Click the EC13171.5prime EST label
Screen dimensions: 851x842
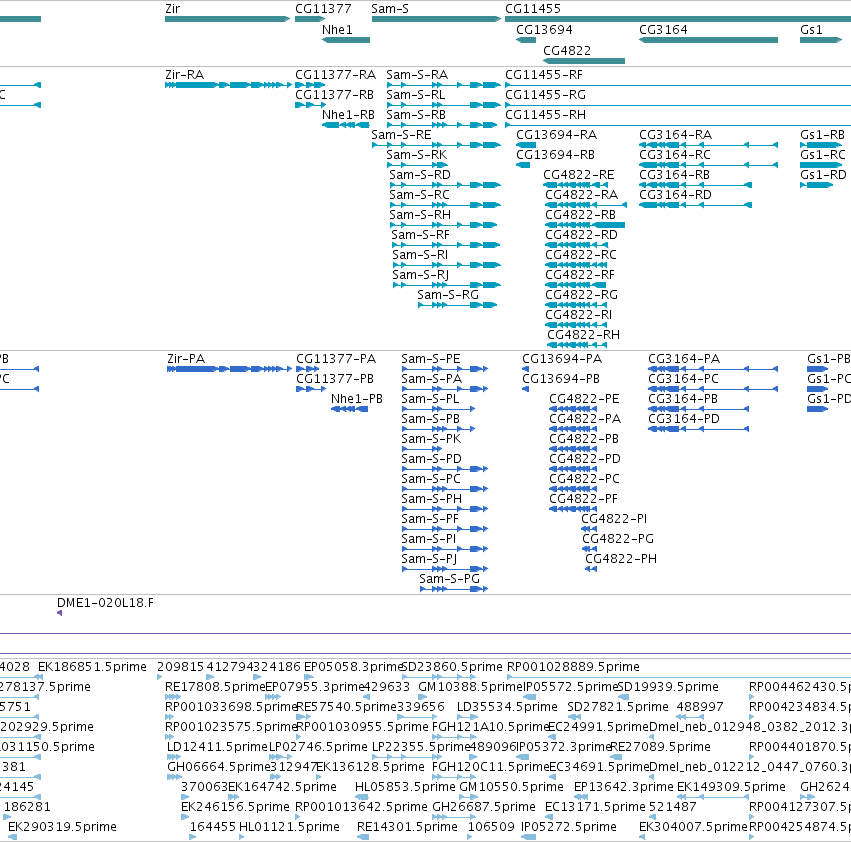tap(595, 807)
